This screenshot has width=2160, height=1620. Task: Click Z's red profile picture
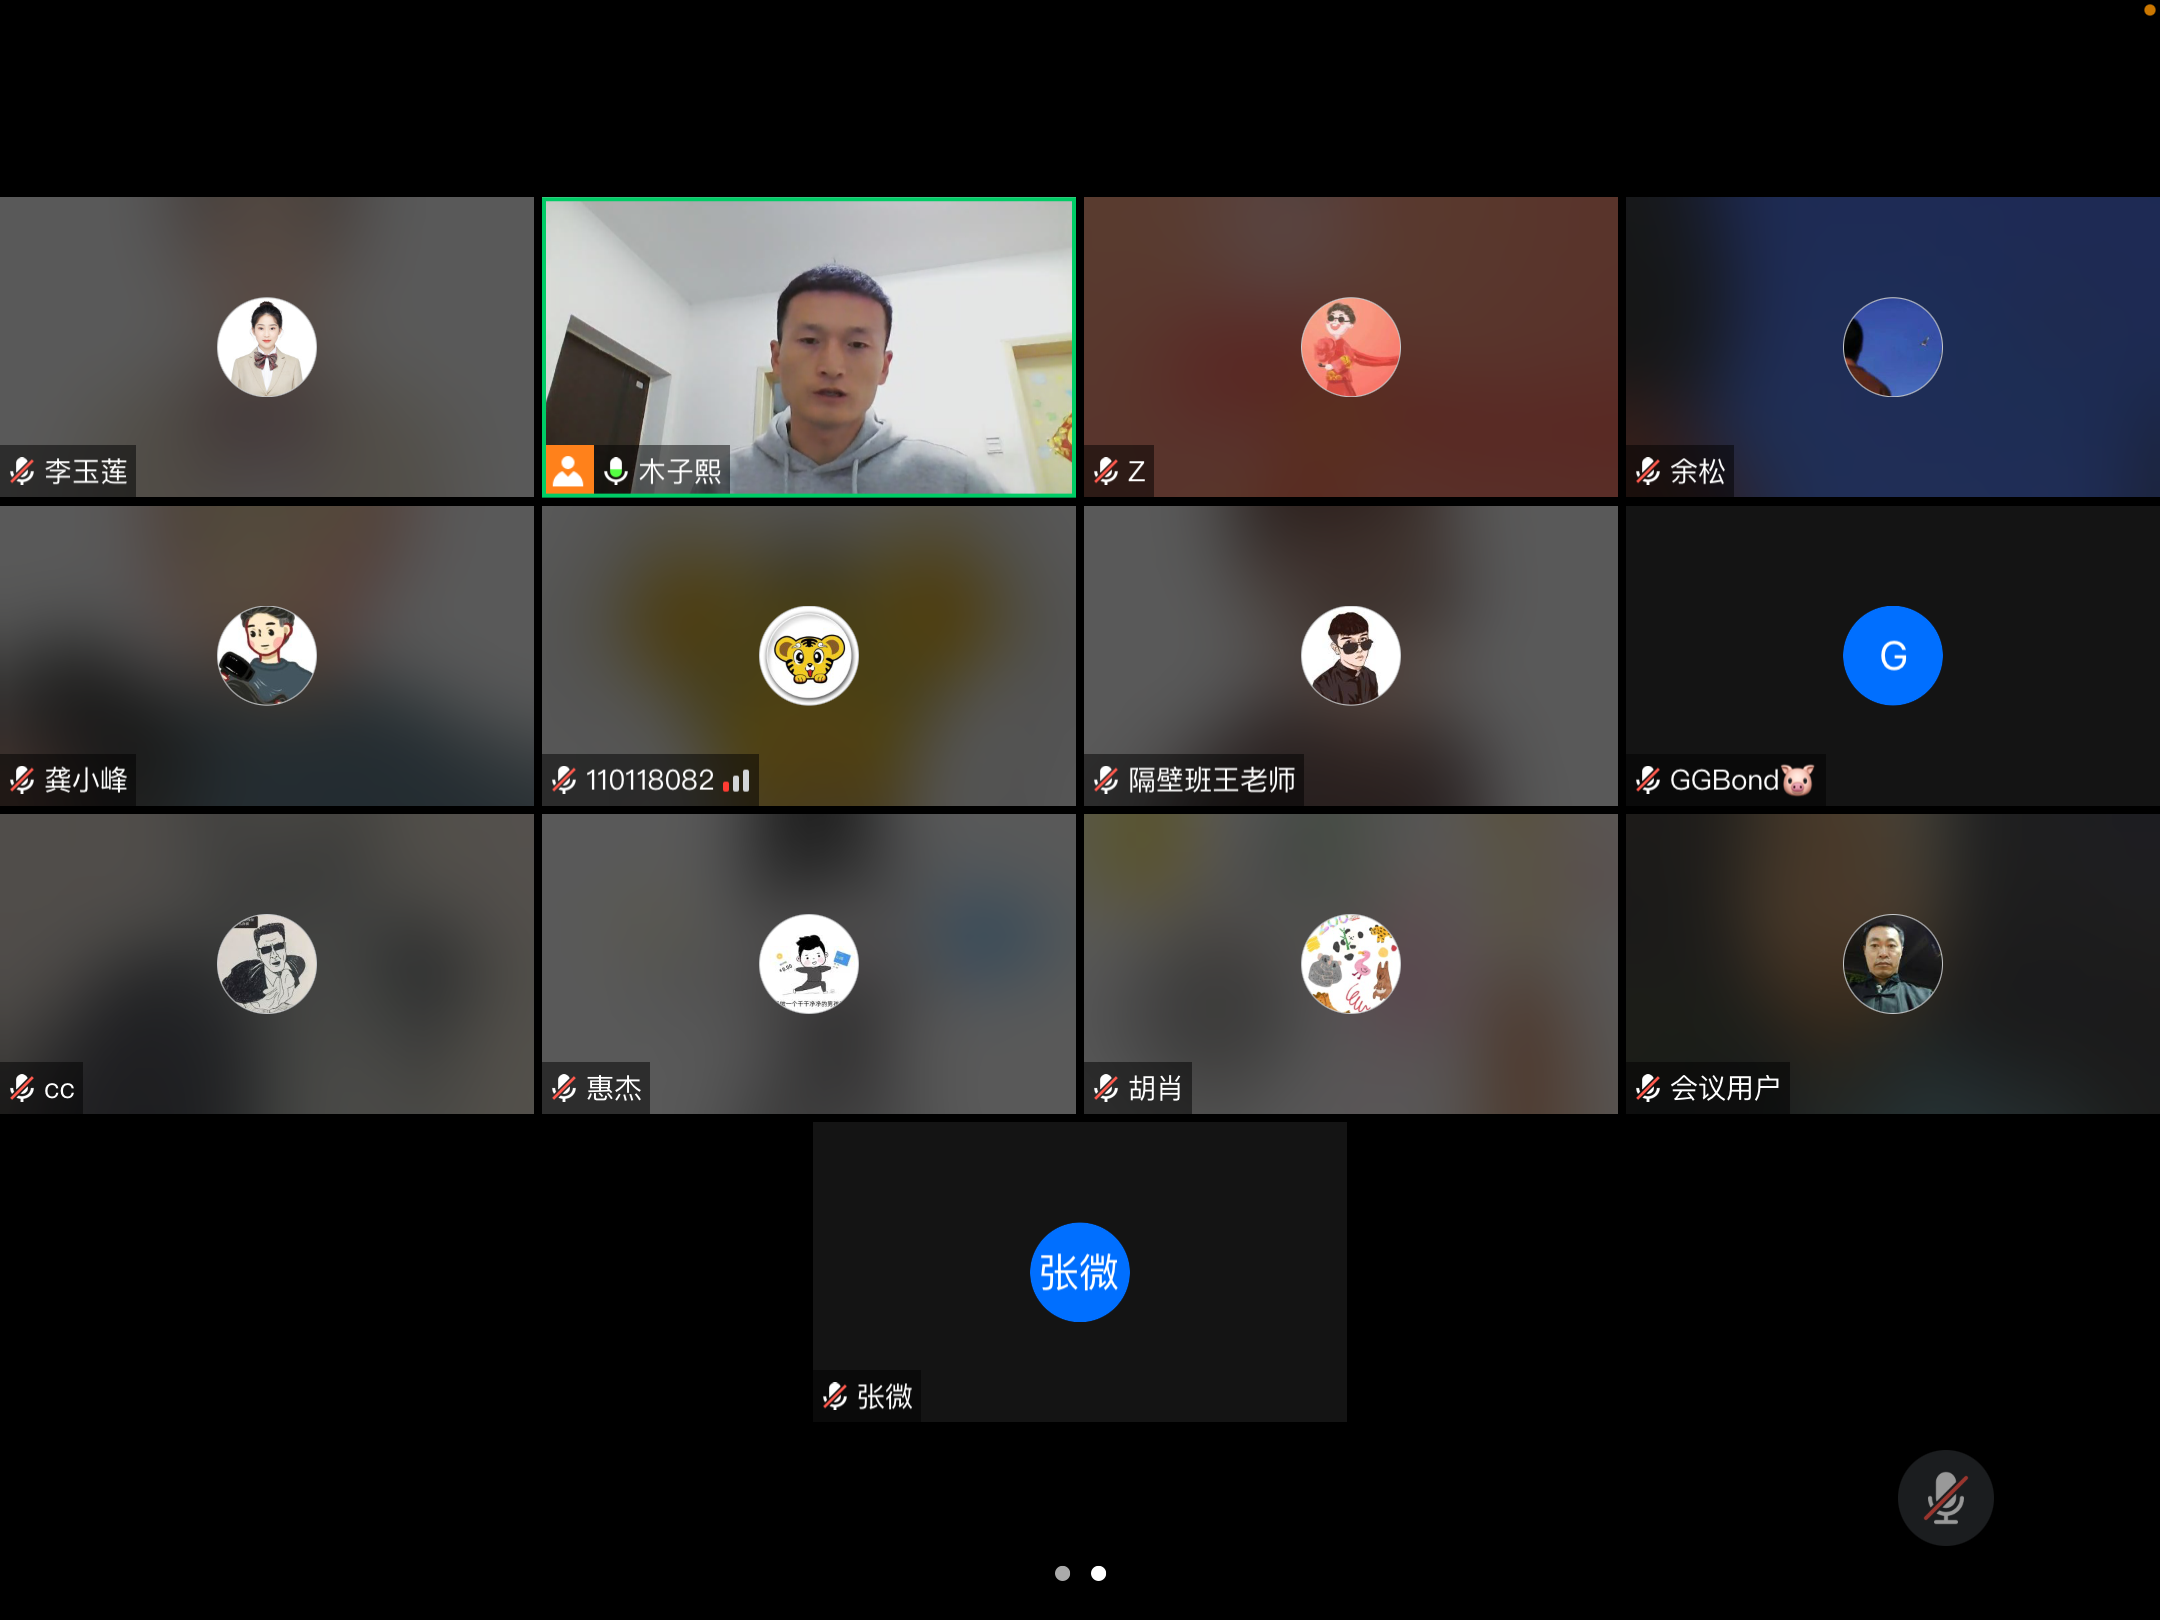point(1350,347)
